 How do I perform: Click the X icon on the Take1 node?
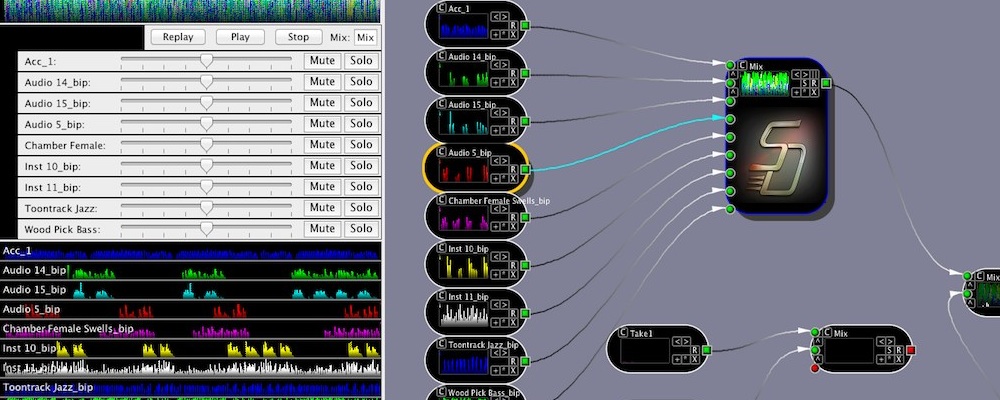(x=695, y=360)
